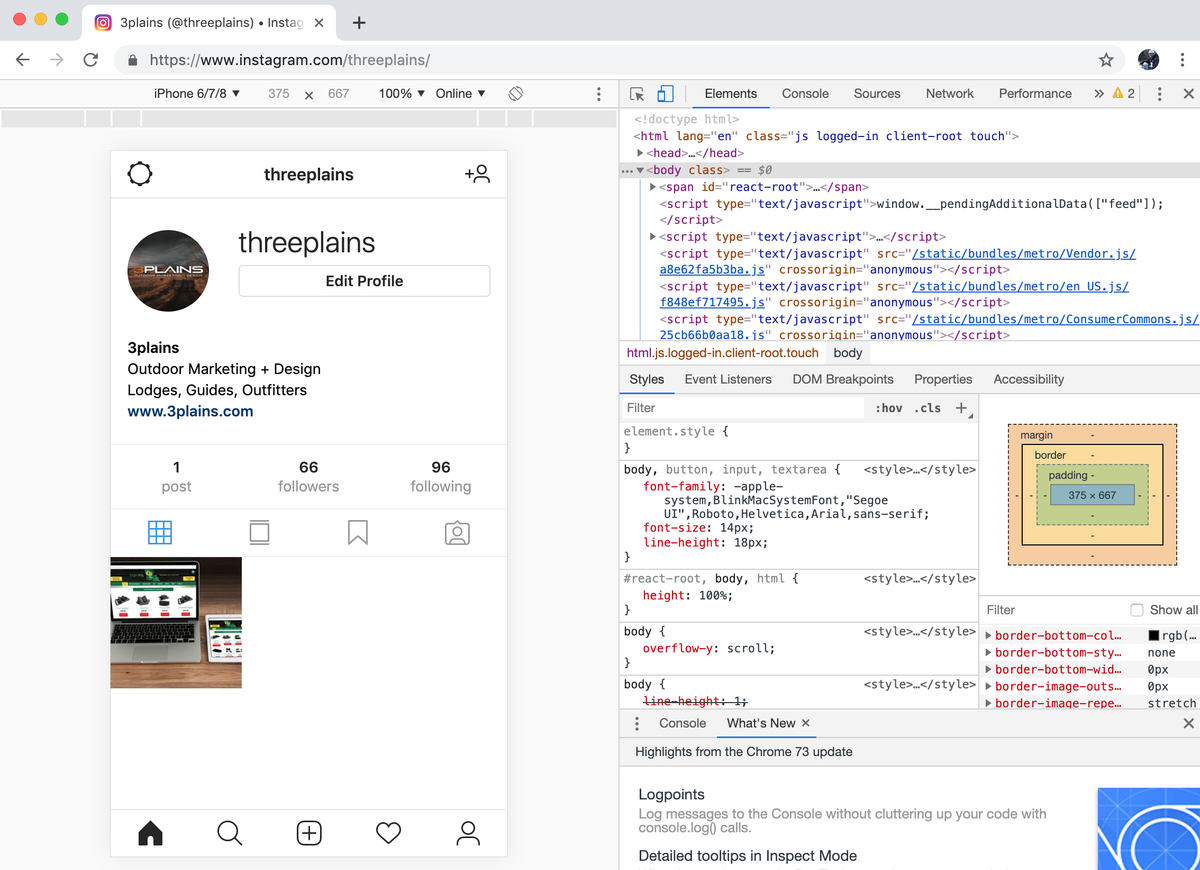Screen dimensions: 1200x870
Task: Add a new style rule
Action: coord(962,408)
